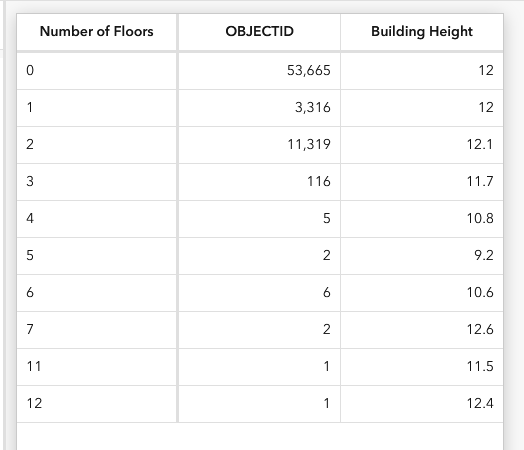Select the row with 4 floors
Screen dimensions: 524x450
coord(260,219)
